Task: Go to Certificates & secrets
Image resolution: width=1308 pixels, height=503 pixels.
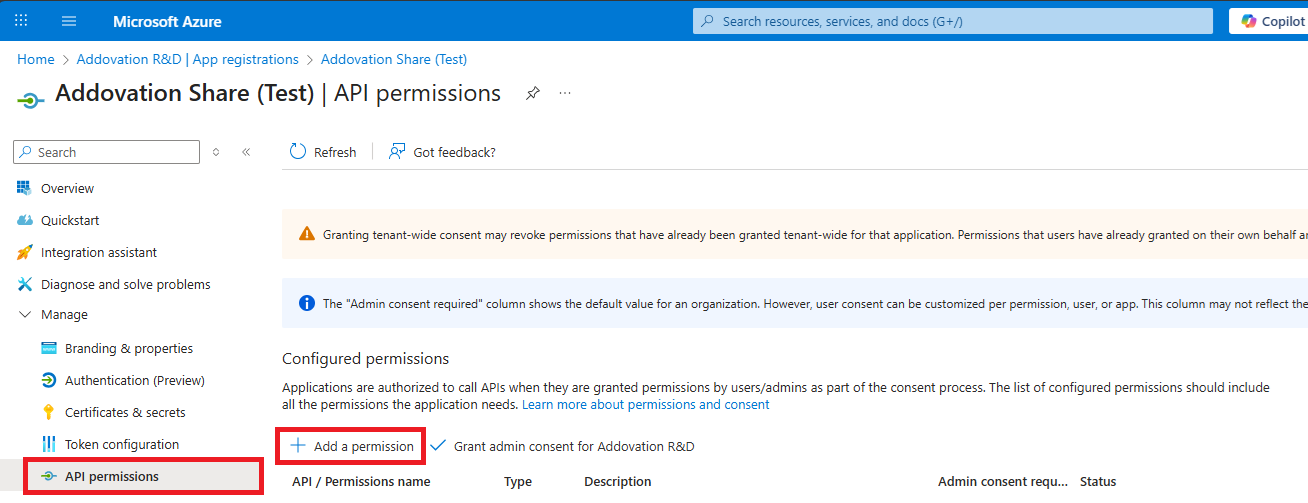Action: point(125,412)
